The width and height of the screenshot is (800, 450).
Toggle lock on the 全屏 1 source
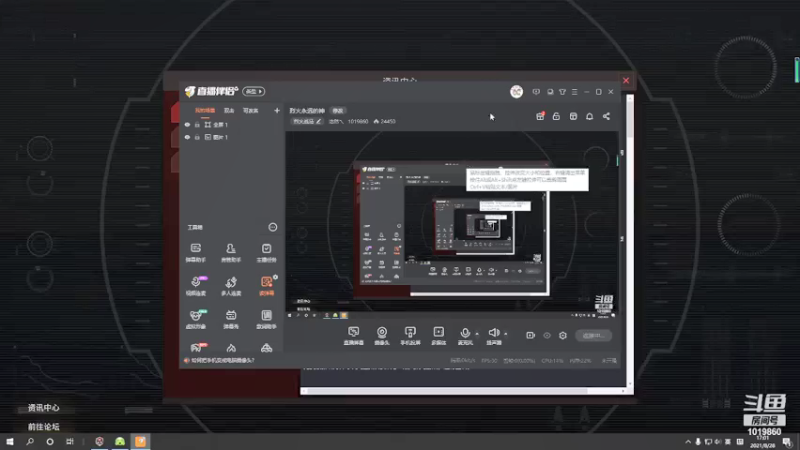tap(197, 124)
